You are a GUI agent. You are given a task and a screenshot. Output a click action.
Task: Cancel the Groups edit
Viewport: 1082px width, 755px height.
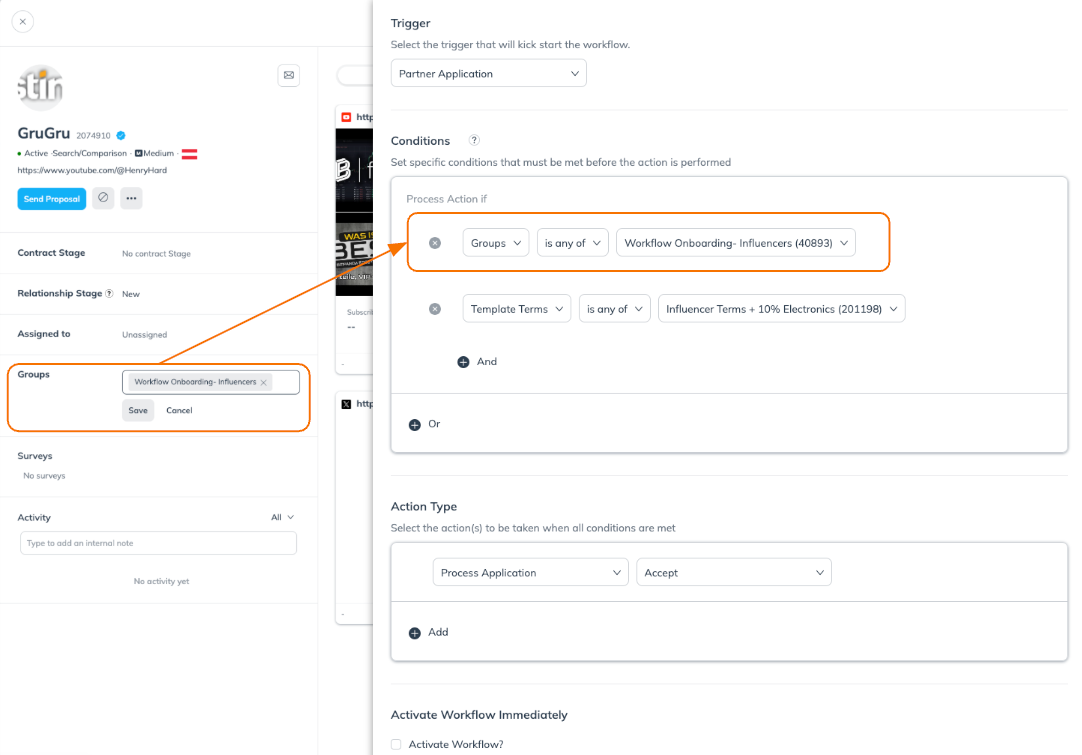pyautogui.click(x=179, y=410)
